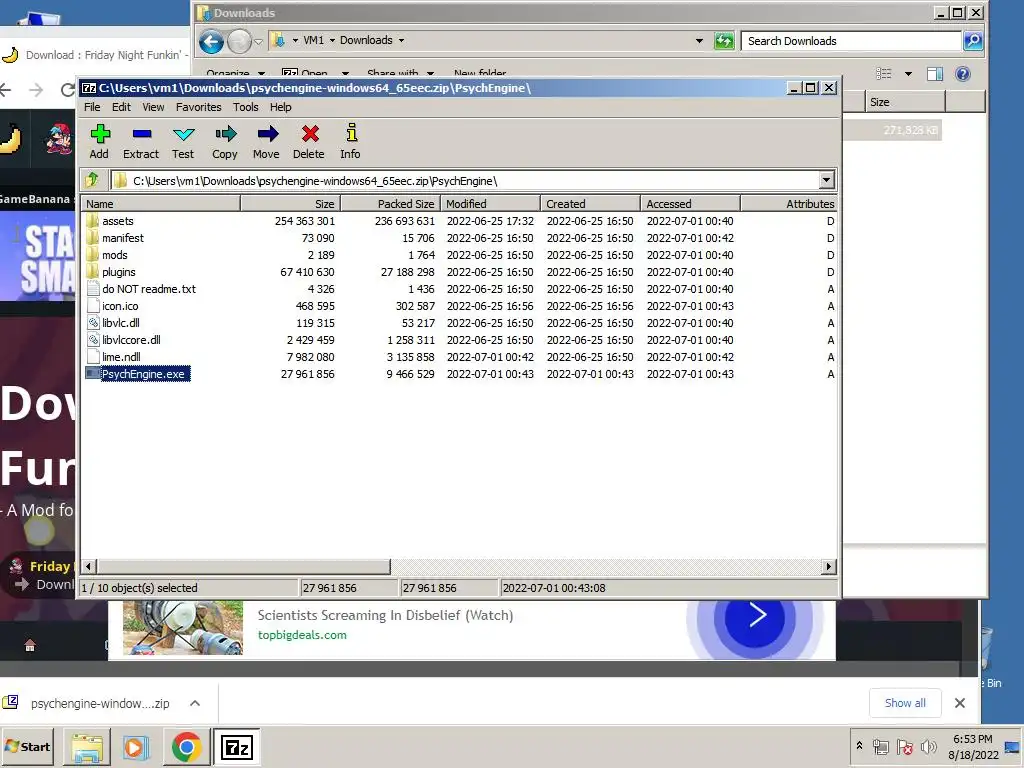Open the 7-Zip address path dropdown
The image size is (1024, 768).
point(826,180)
